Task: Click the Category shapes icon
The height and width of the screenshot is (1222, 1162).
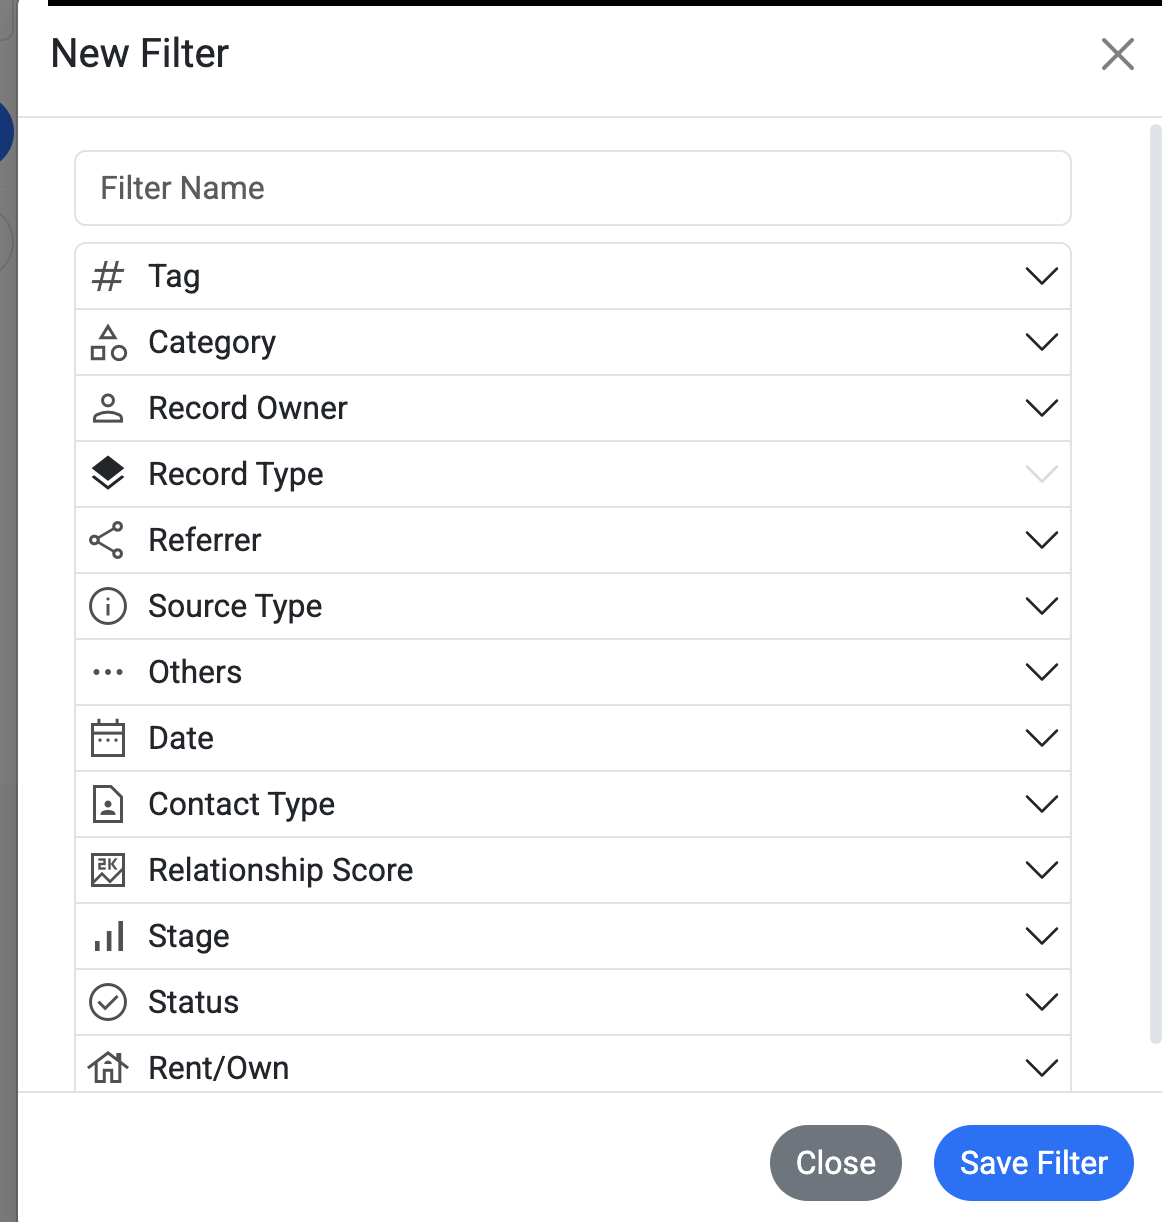Action: coord(108,342)
